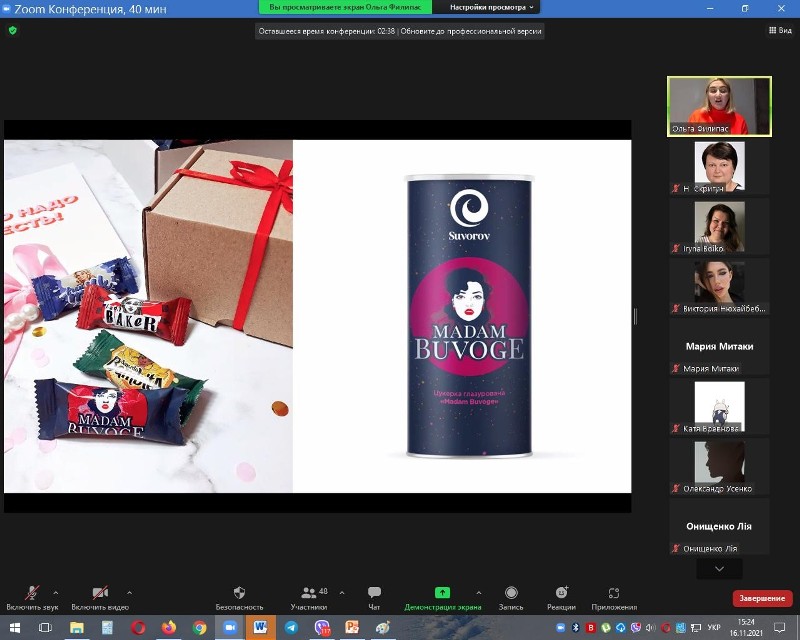Image resolution: width=800 pixels, height=640 pixels.
Task: Open Calculator from taskbar
Action: [107, 628]
